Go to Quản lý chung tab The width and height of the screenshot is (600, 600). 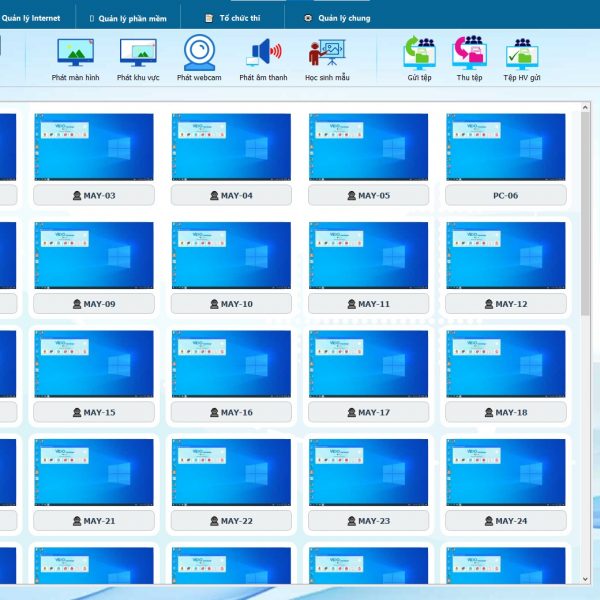coord(338,18)
